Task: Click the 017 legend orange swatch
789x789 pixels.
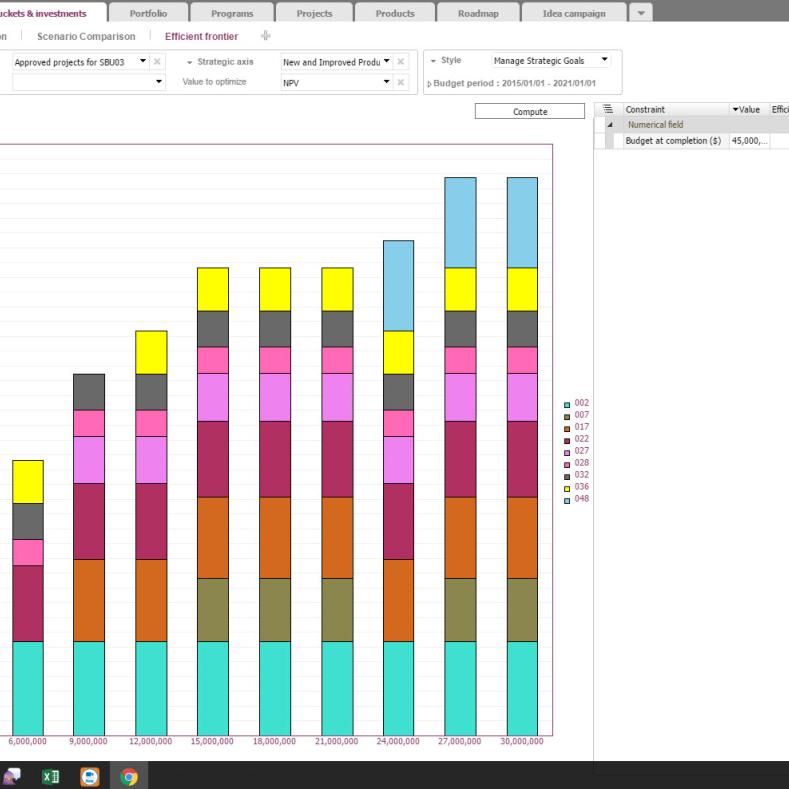Action: [567, 429]
